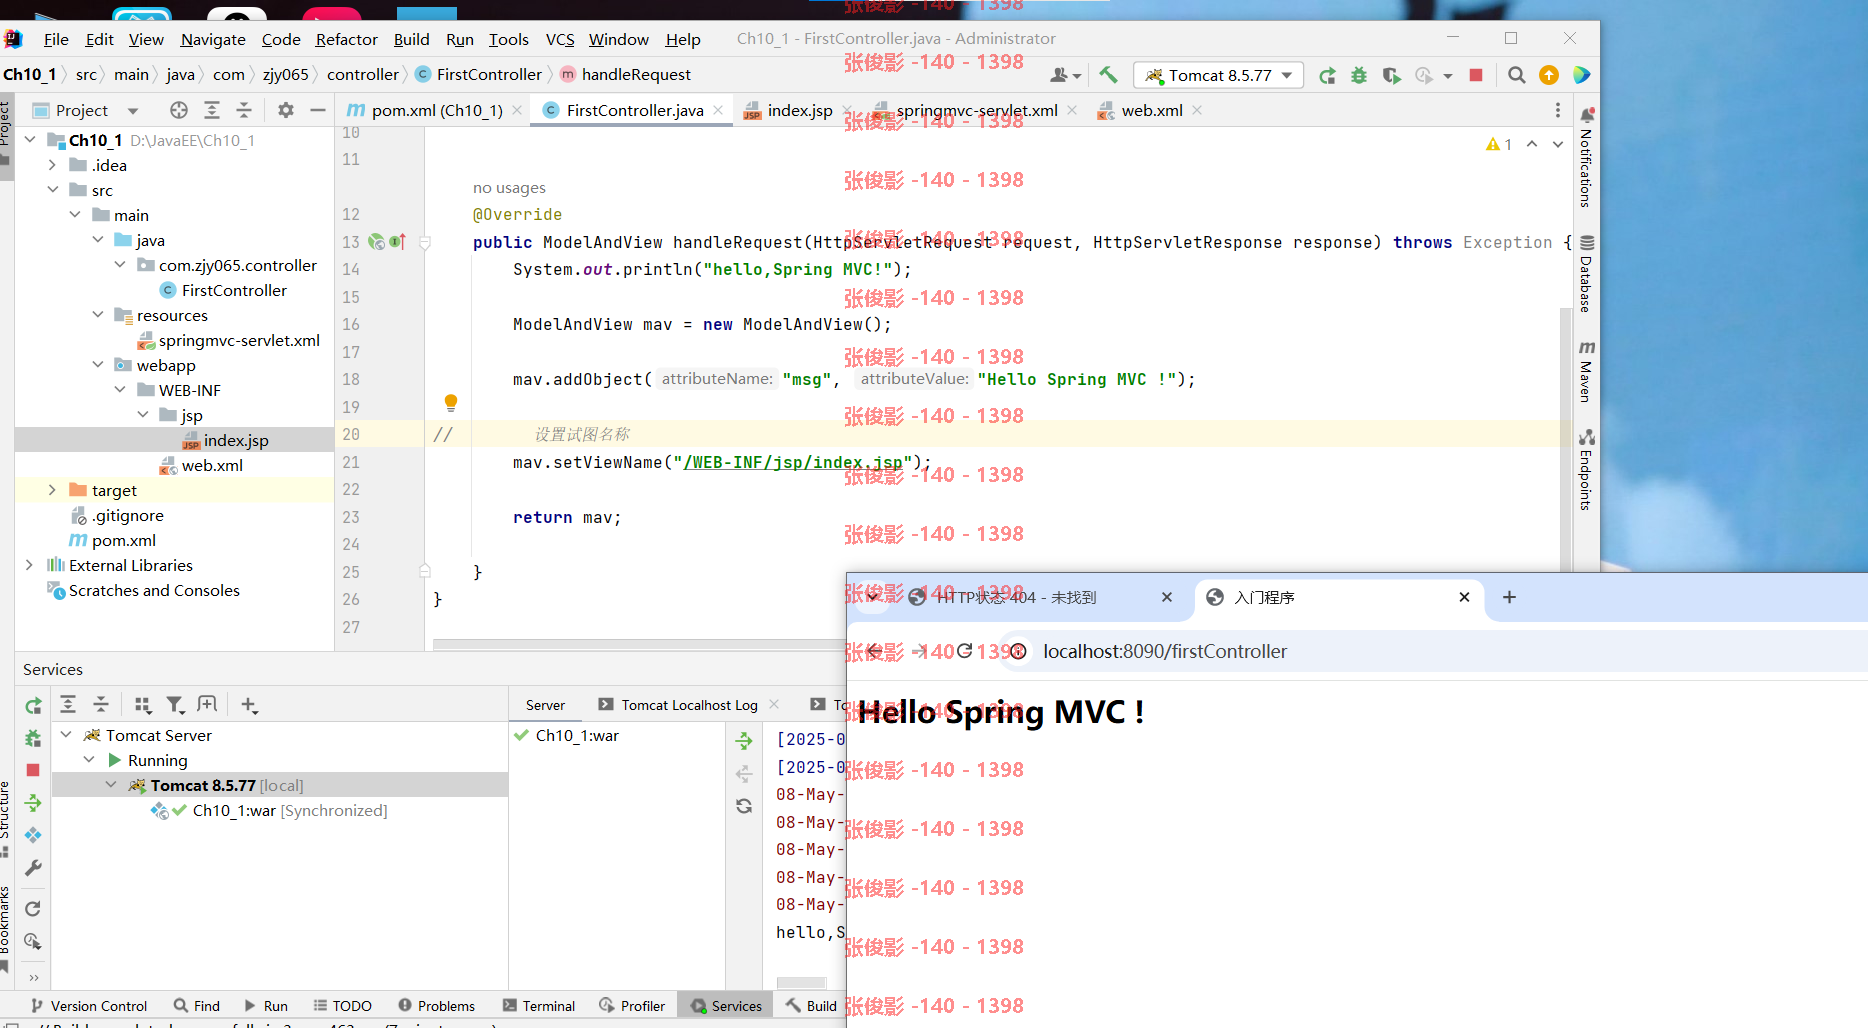Open the Endpoints side panel

click(1587, 470)
